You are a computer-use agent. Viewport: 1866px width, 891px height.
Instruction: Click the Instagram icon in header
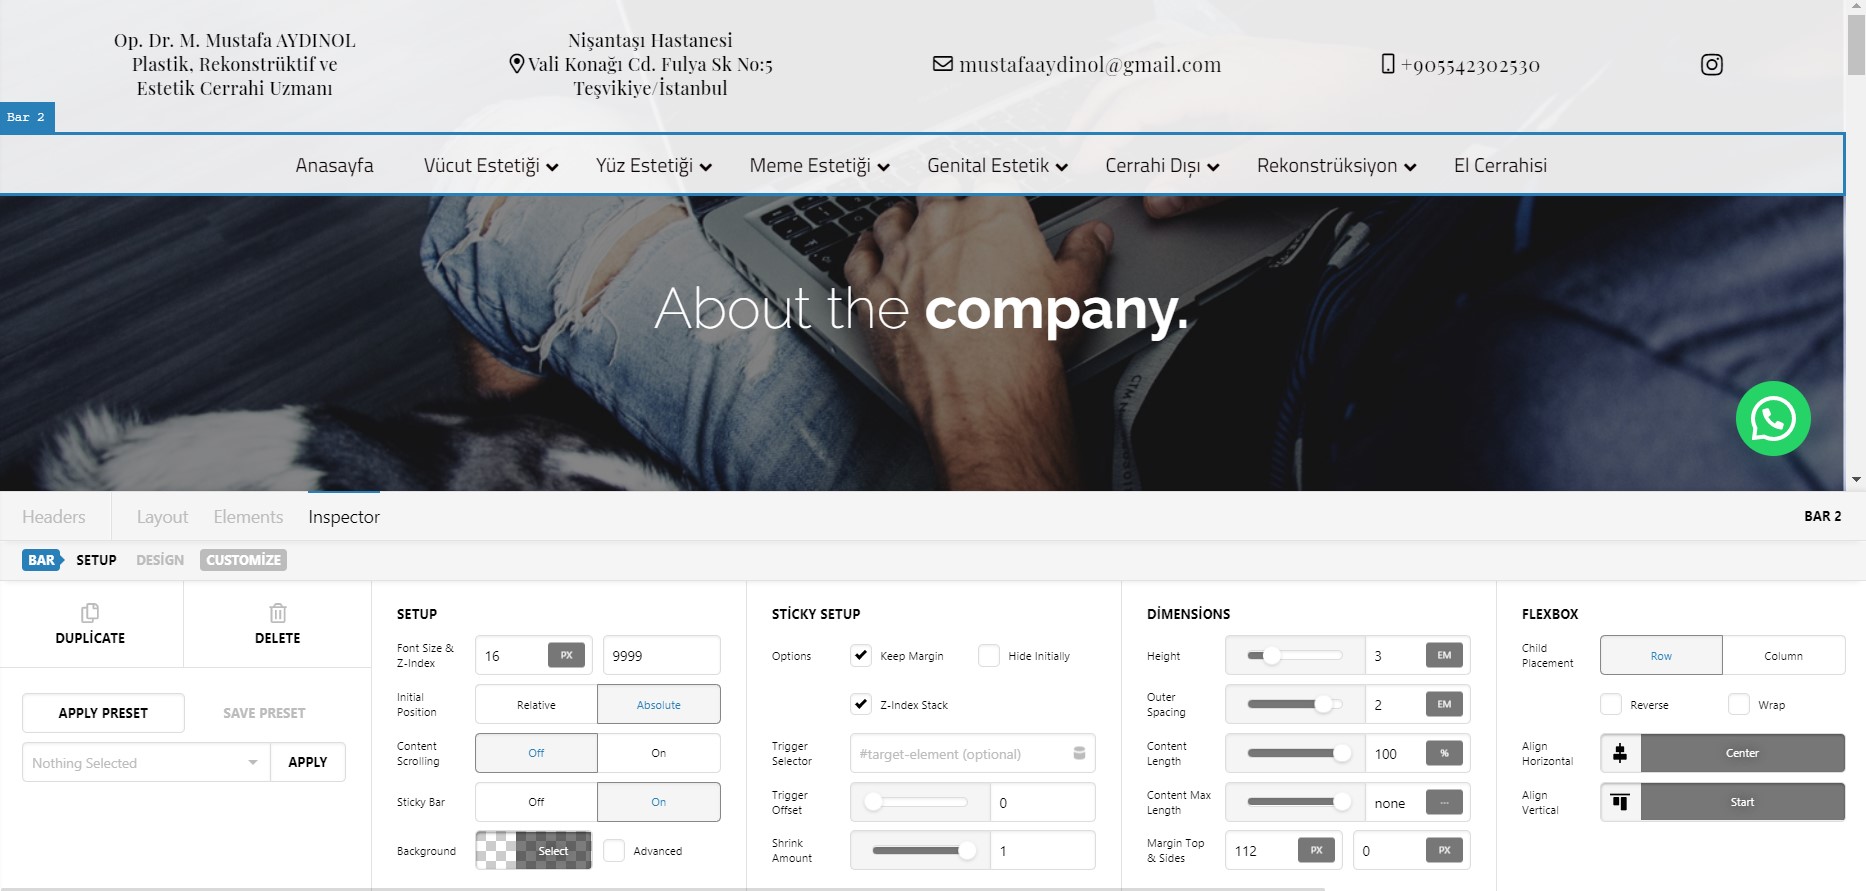[1711, 65]
